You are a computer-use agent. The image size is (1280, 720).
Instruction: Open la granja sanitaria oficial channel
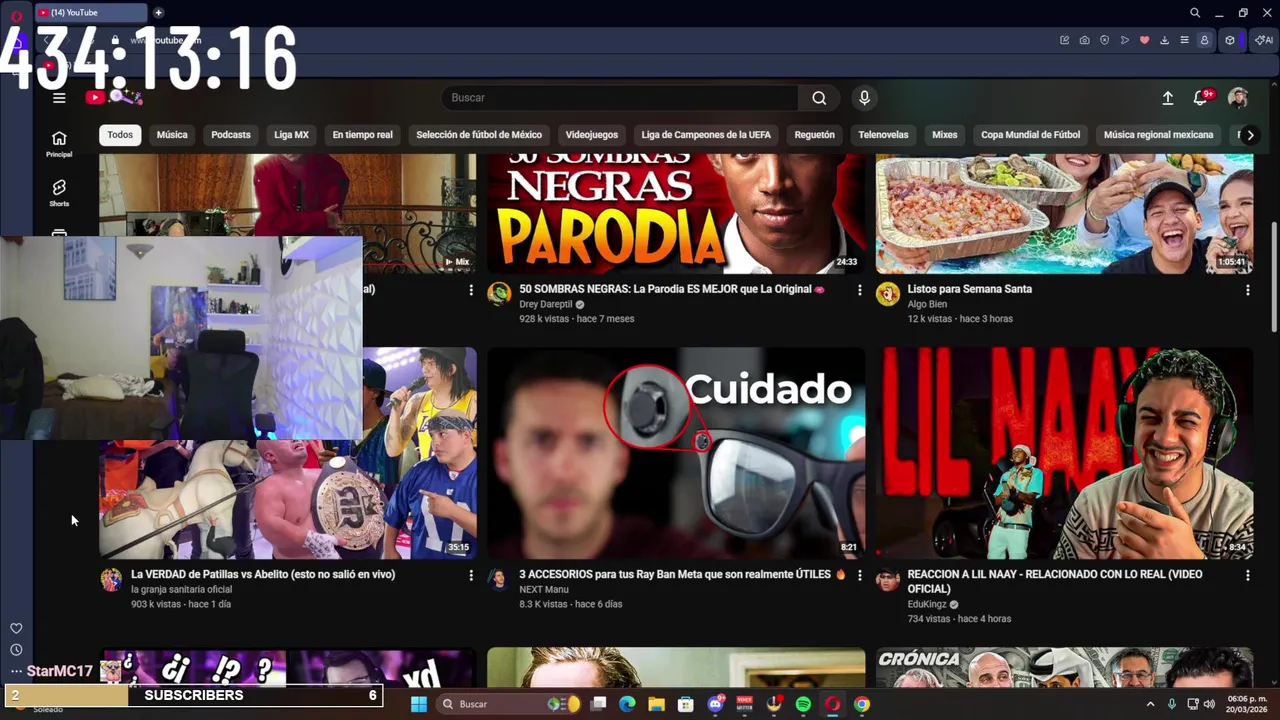click(181, 590)
